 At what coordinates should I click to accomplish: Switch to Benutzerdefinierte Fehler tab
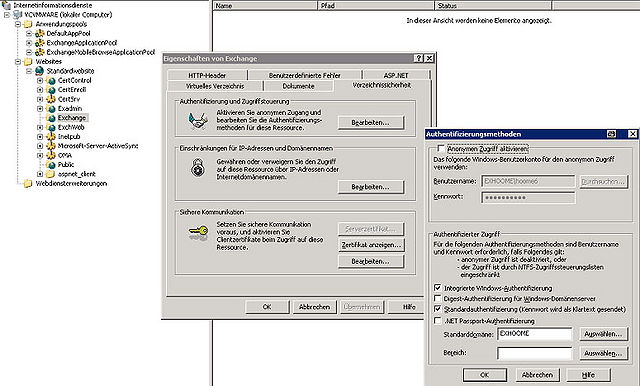(x=304, y=75)
